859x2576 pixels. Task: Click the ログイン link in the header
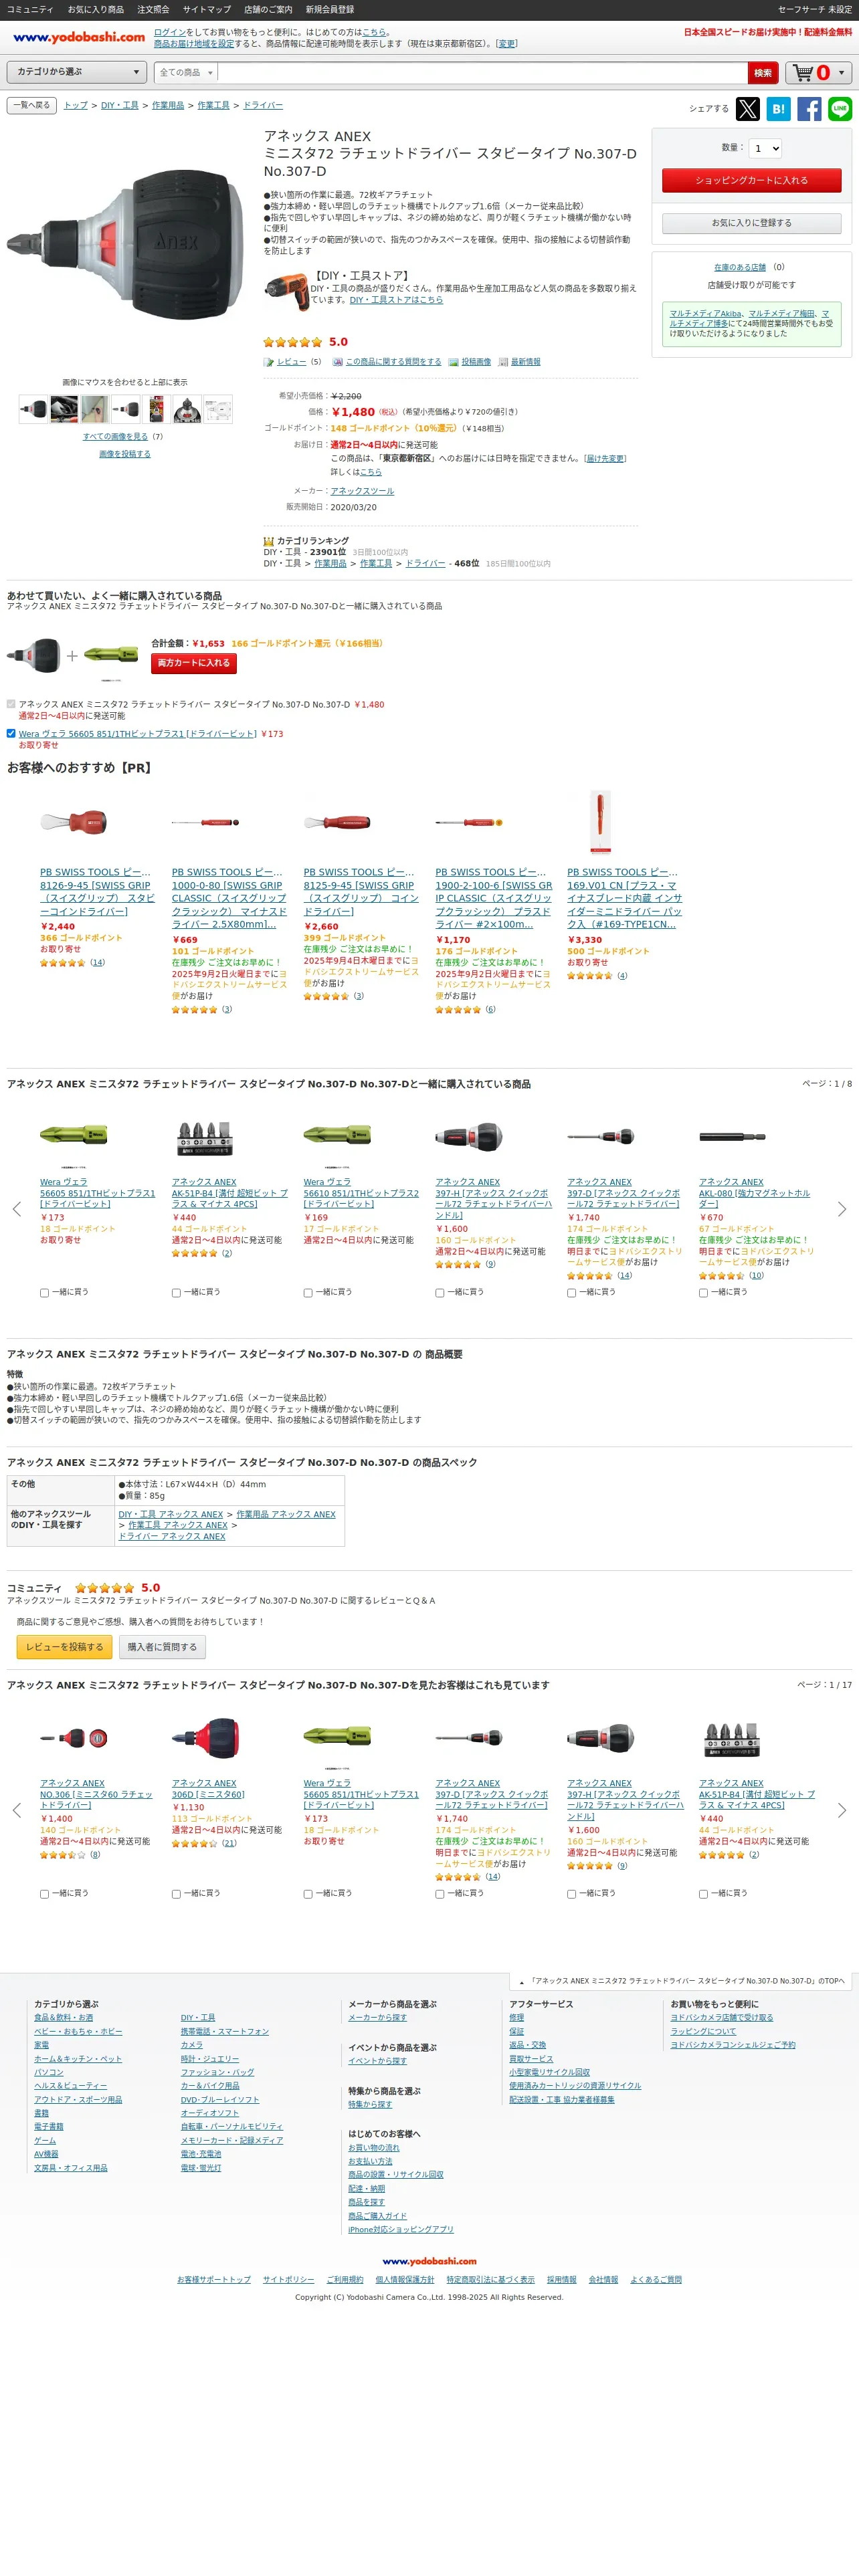tap(170, 32)
